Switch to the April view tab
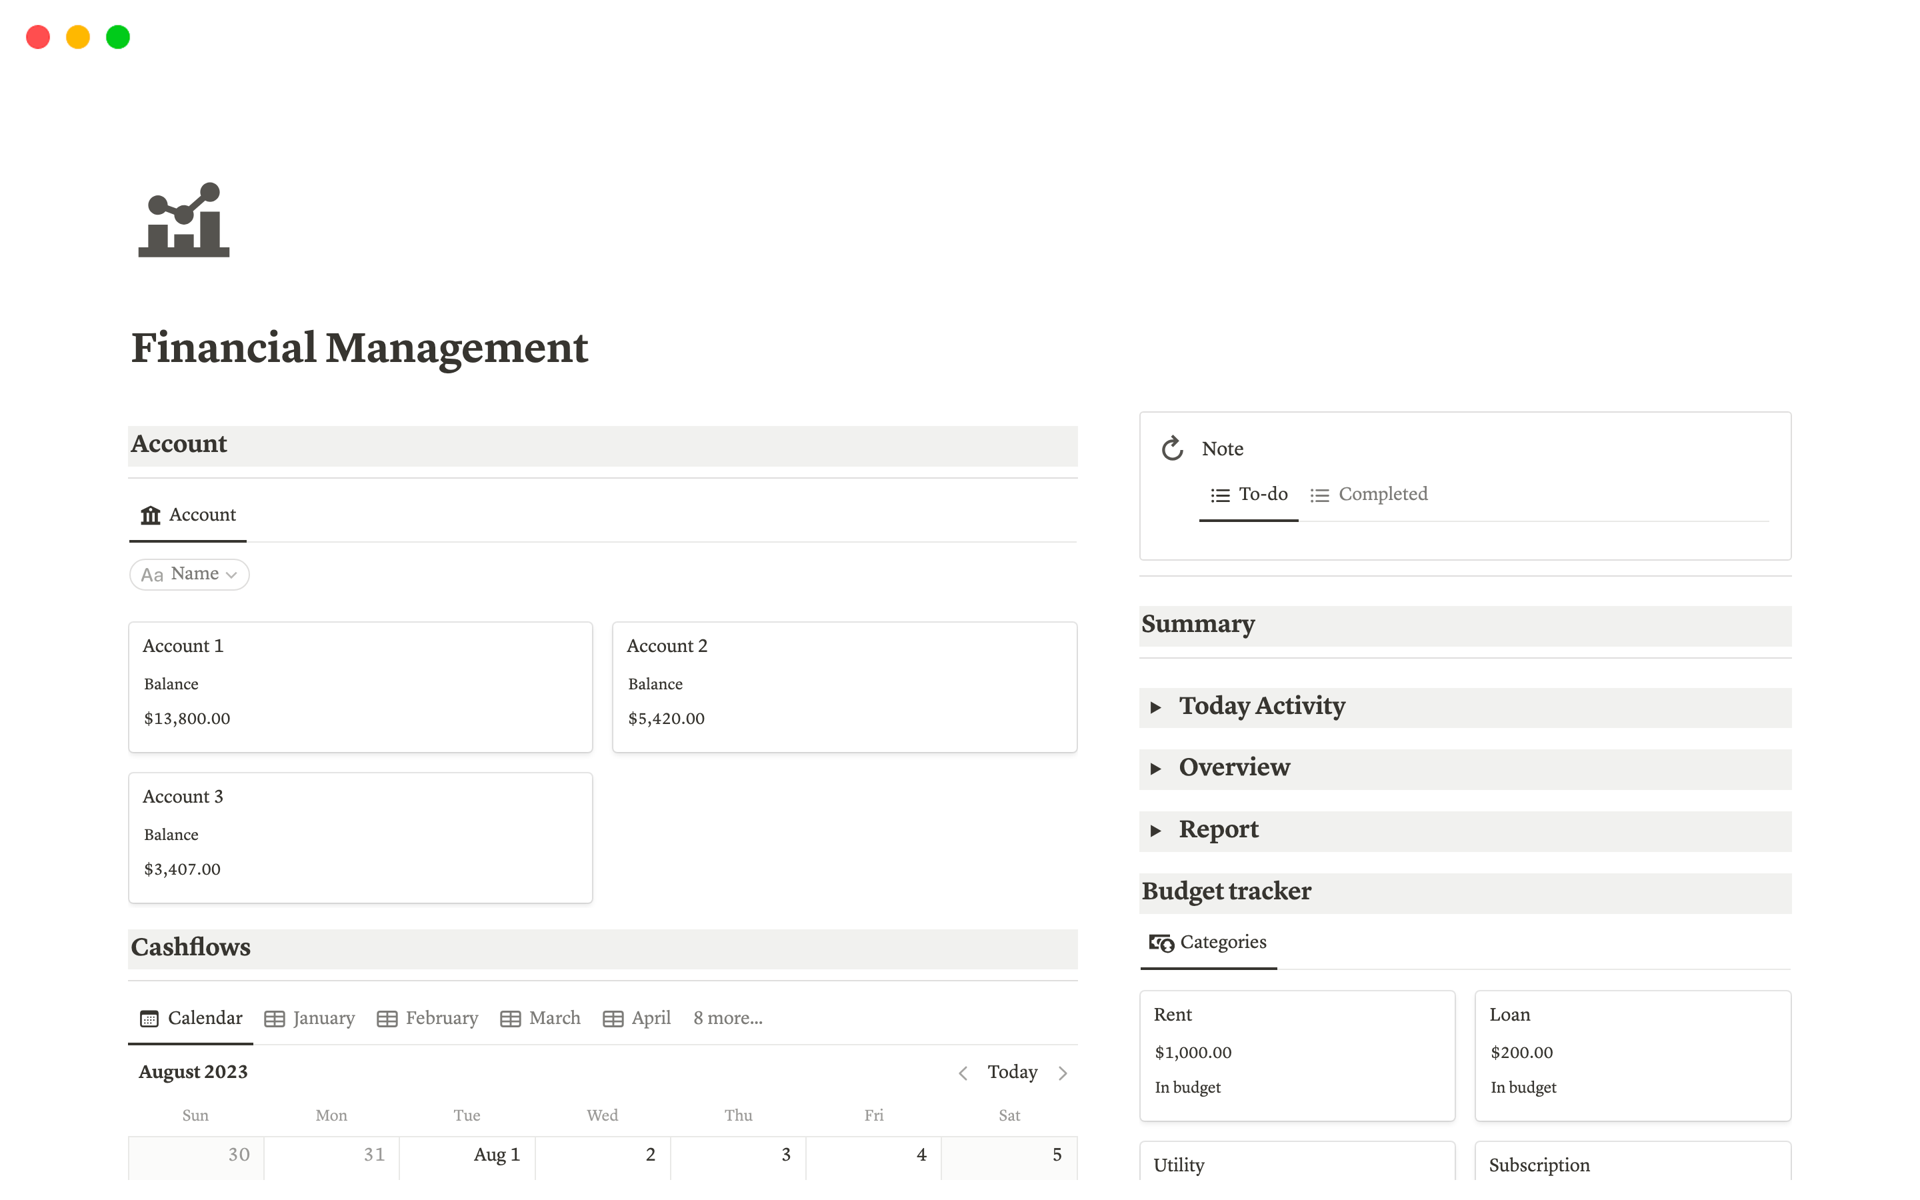 point(650,1018)
